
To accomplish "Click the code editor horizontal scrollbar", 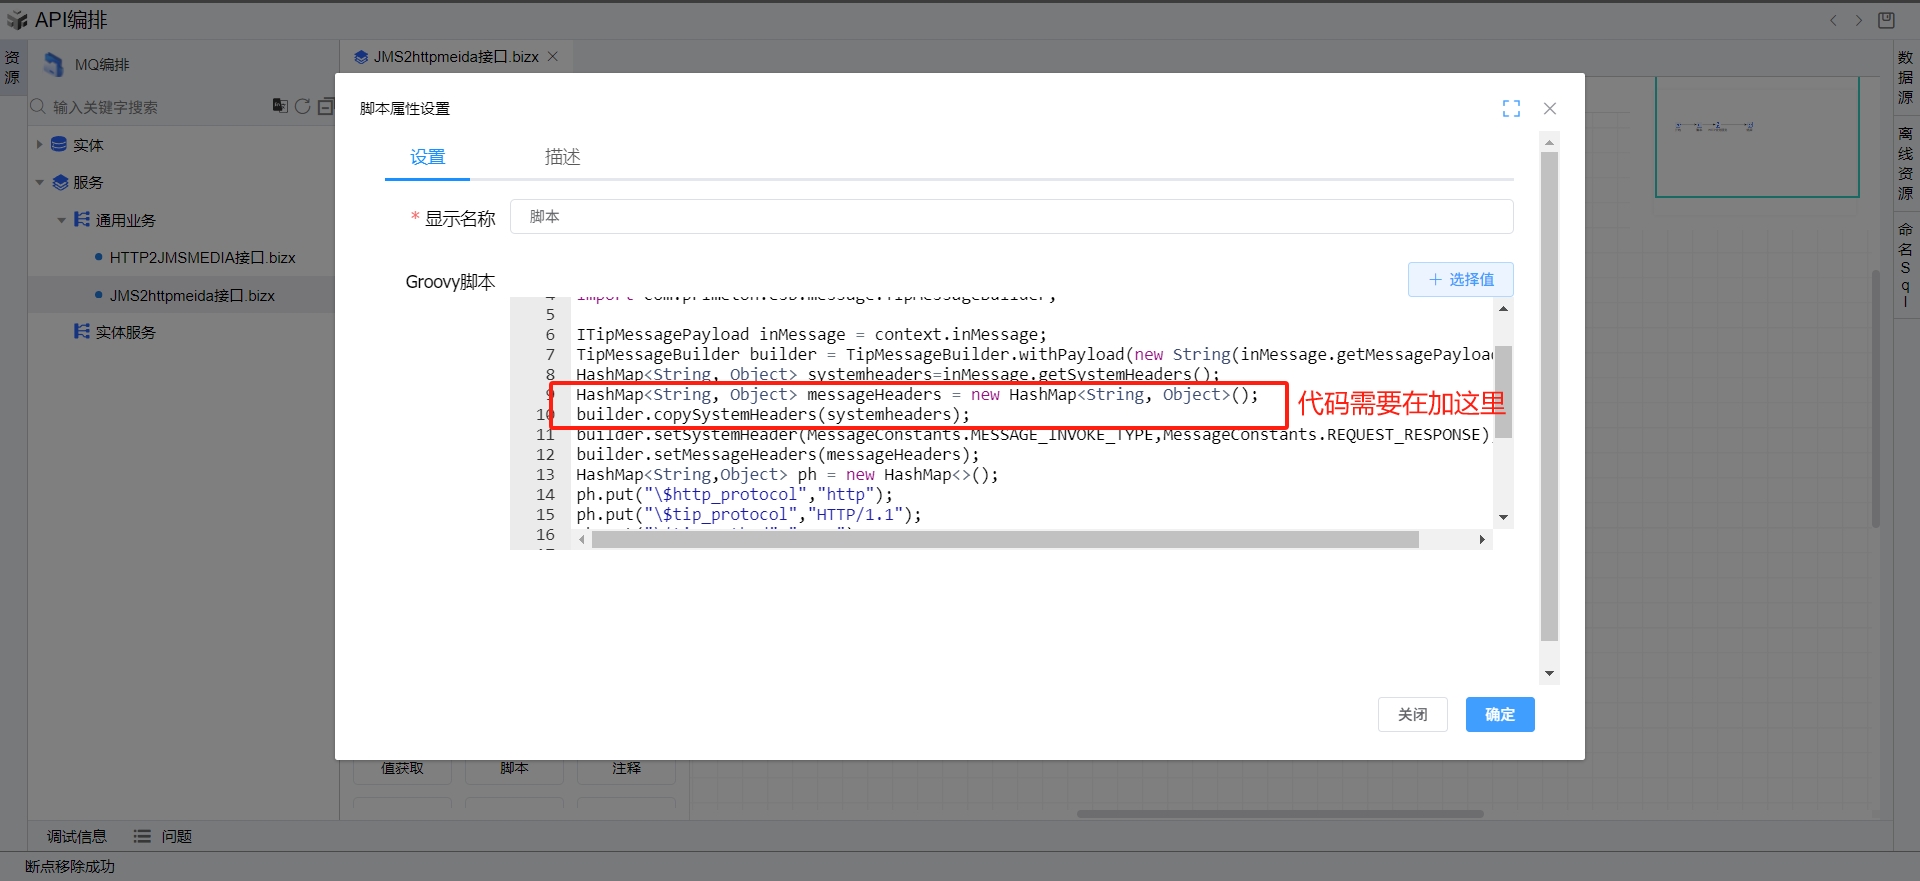I will point(1005,540).
